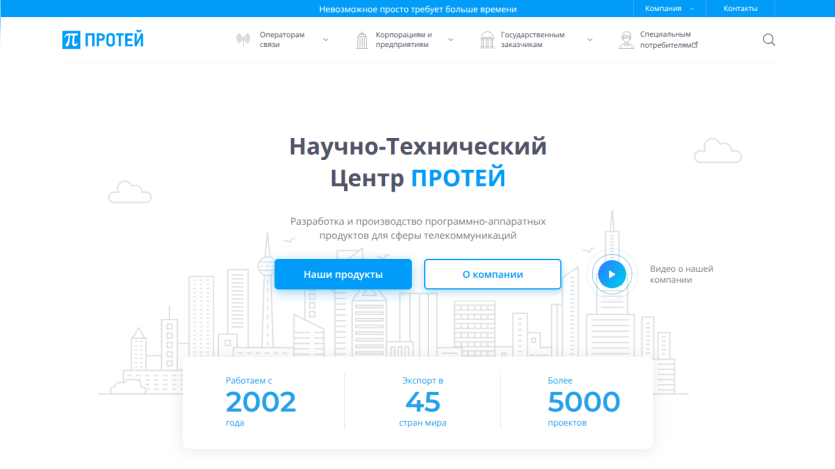Click the Видео о нашей компании label
835x469 pixels.
tap(681, 274)
